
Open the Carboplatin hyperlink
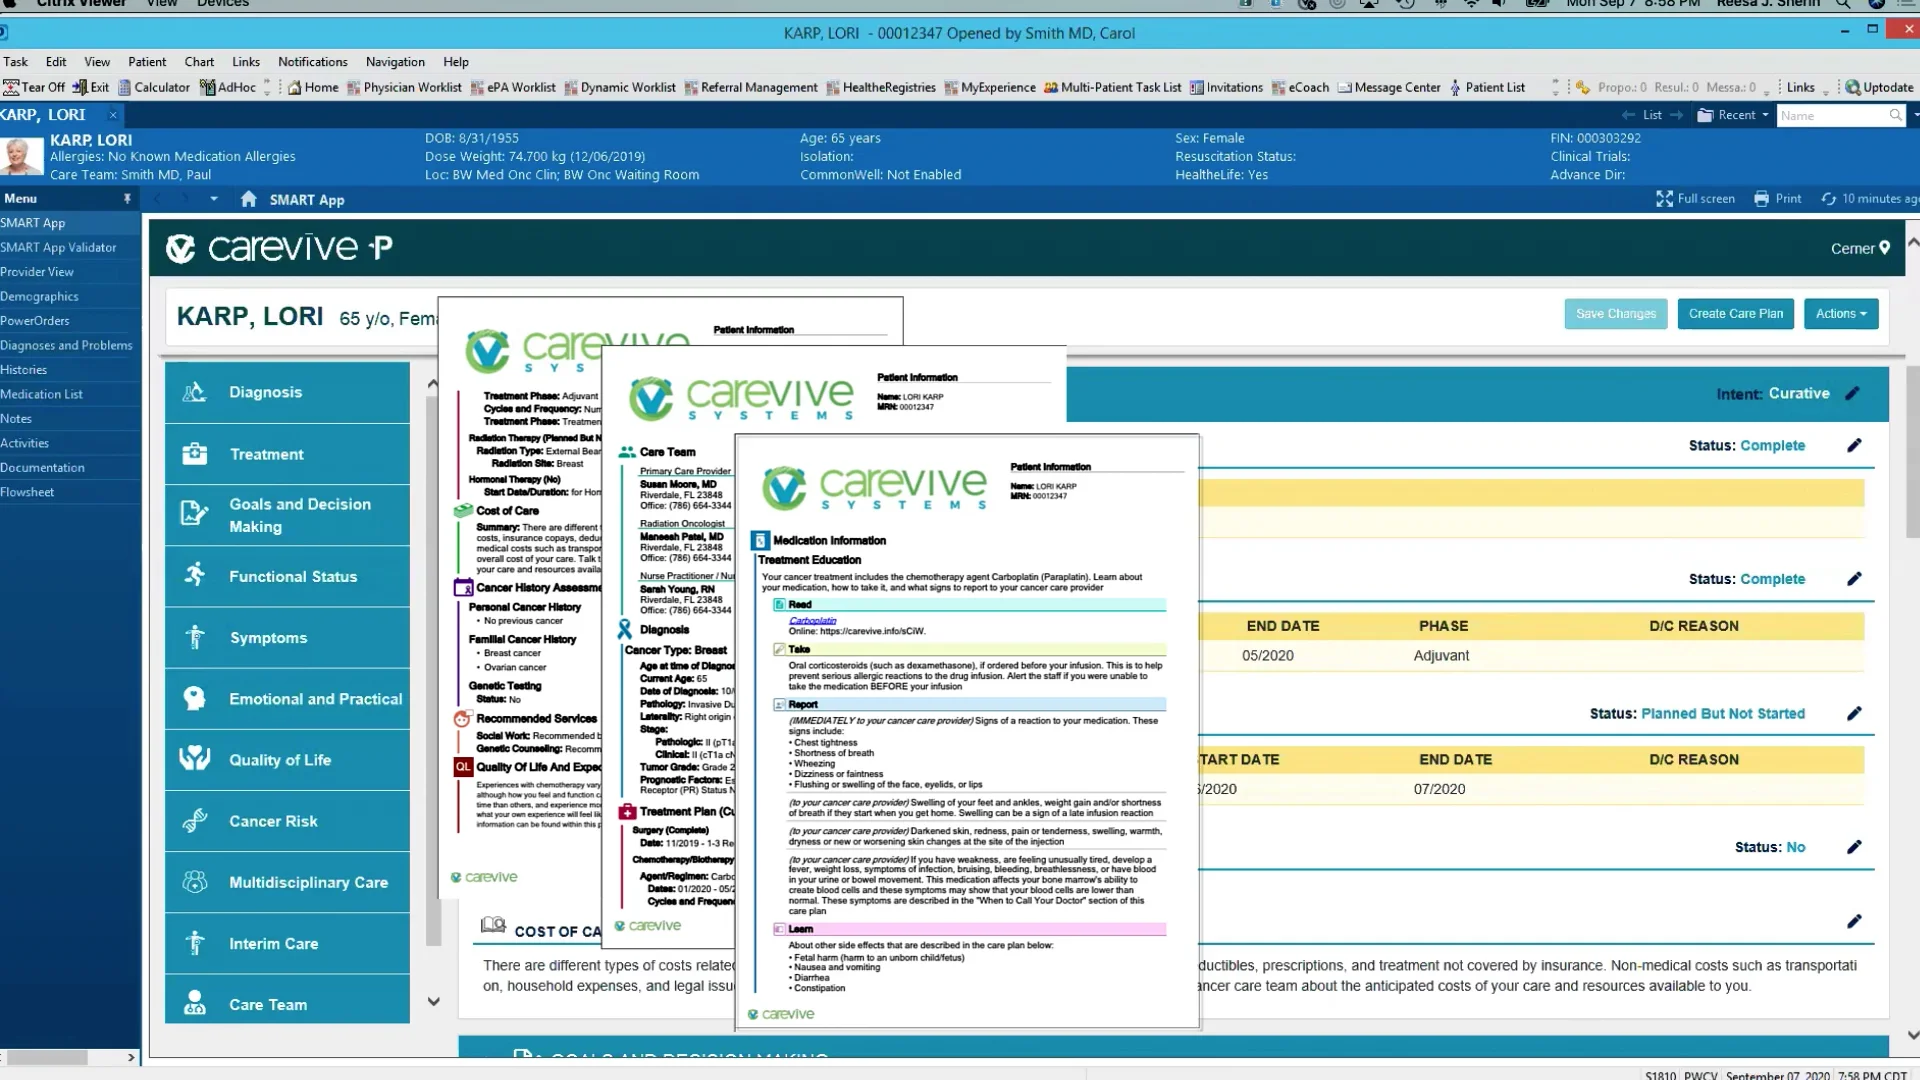click(x=812, y=620)
